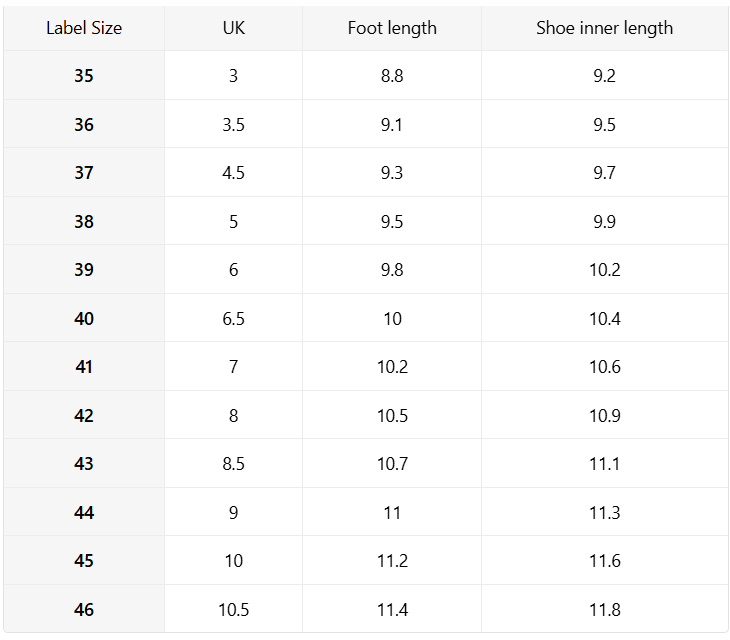
Task: Select foot length 9.3 cell
Action: 392,173
